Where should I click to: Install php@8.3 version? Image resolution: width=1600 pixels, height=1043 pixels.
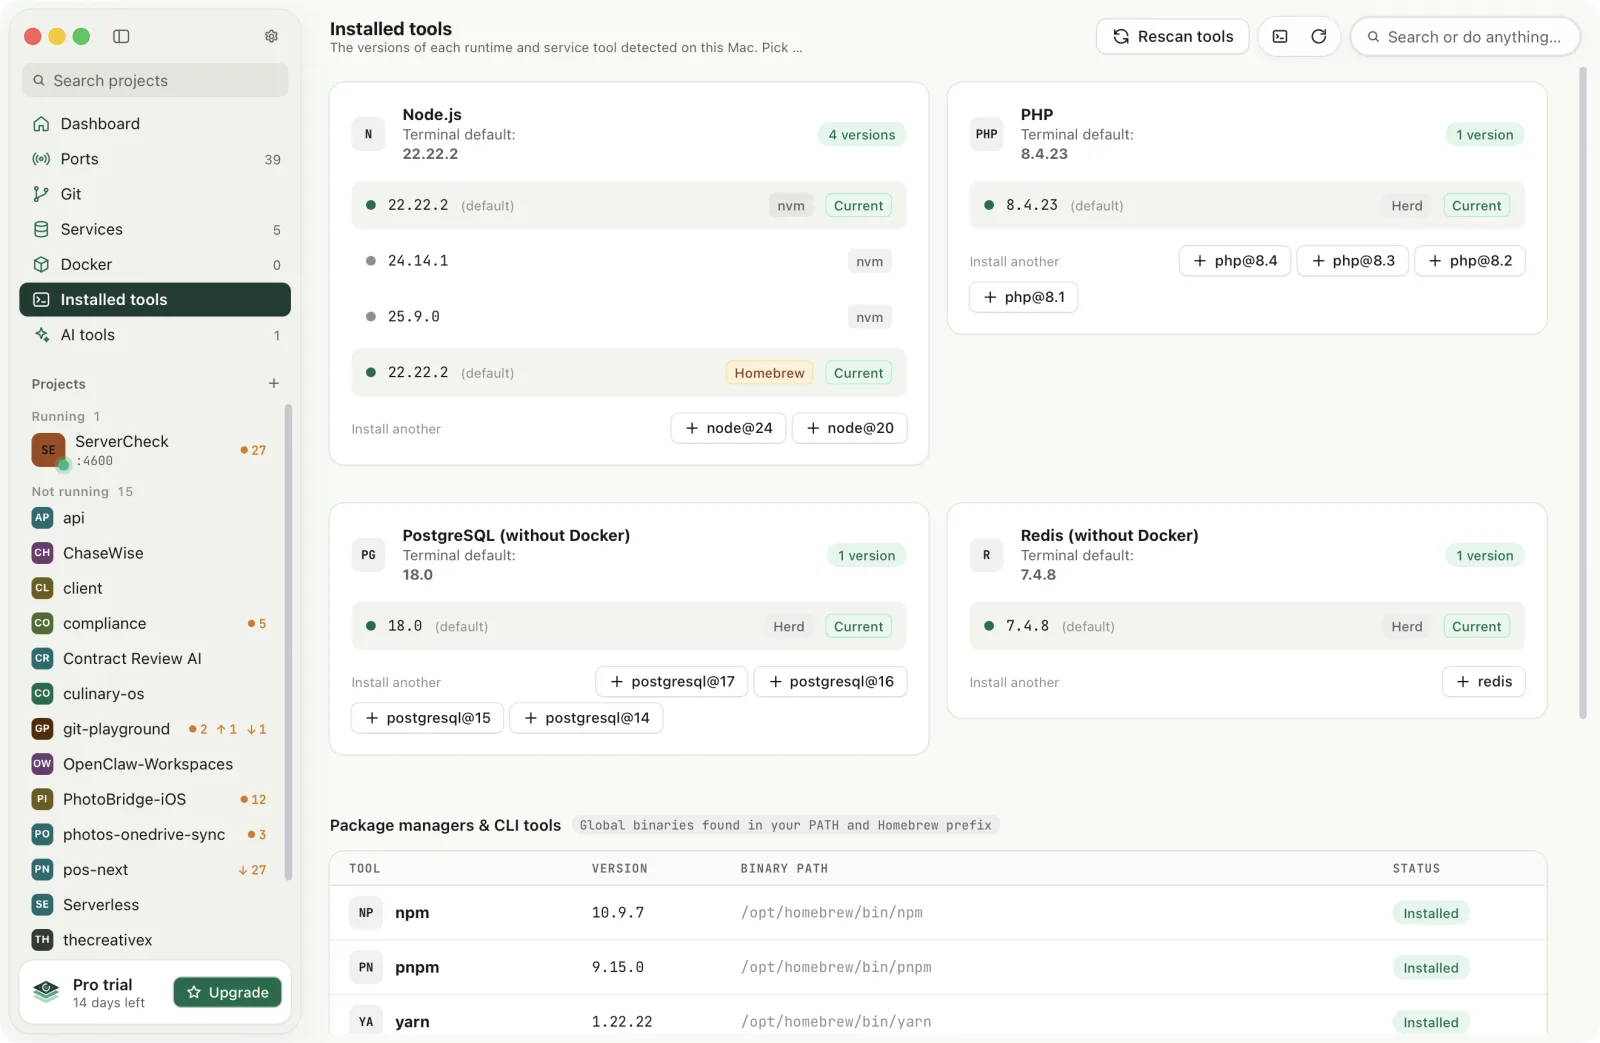[1353, 261]
